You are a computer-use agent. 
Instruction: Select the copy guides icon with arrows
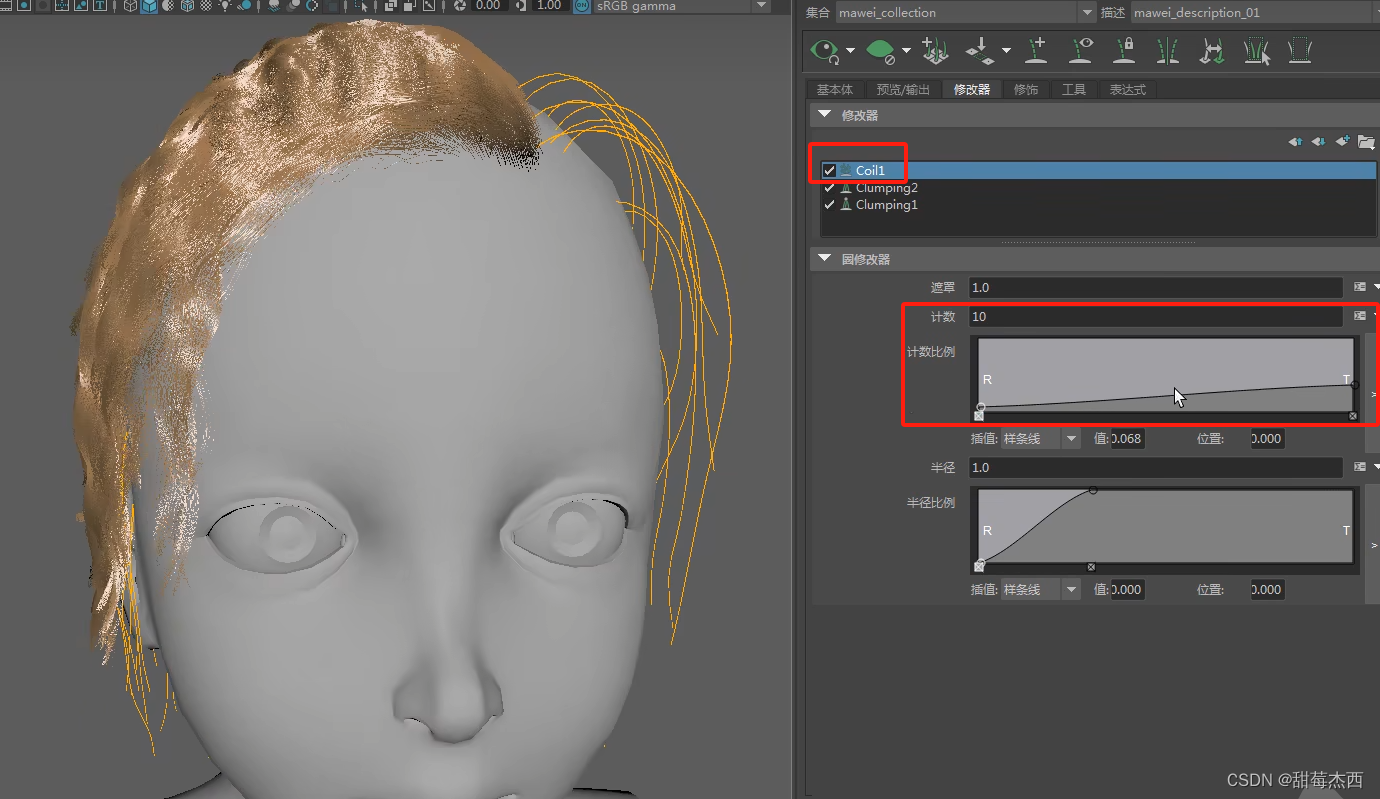coord(1213,49)
